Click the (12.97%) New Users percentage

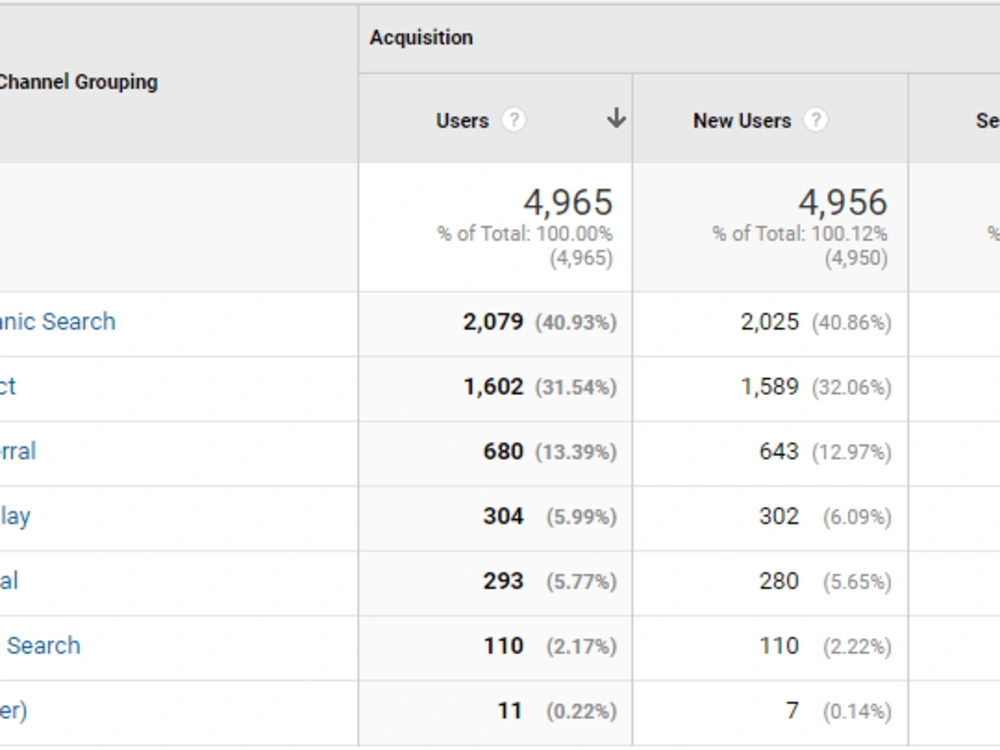[851, 452]
